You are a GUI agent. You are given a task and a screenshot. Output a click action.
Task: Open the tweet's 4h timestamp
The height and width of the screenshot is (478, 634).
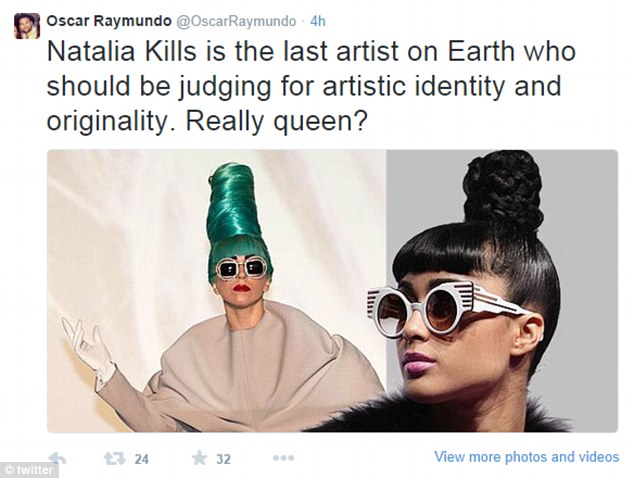[318, 21]
